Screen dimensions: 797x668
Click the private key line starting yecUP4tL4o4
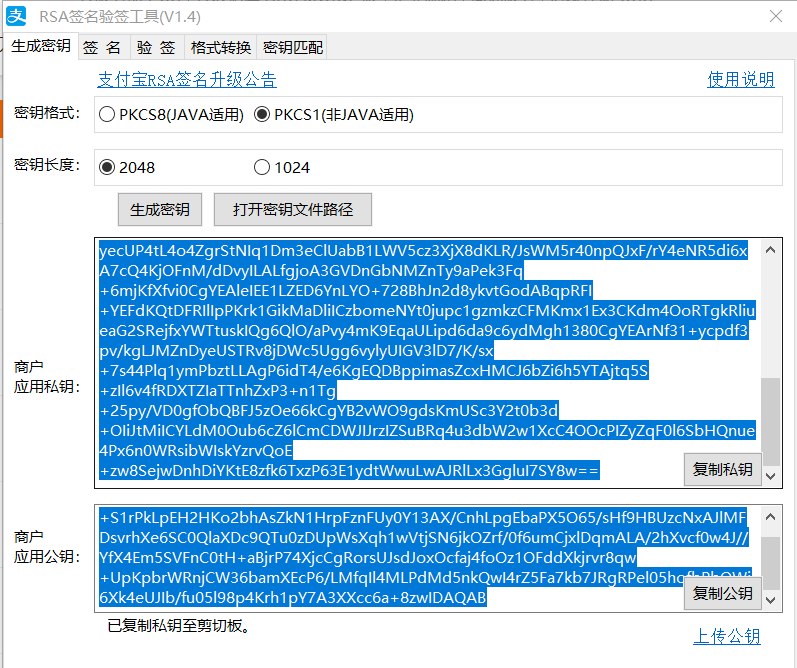(x=423, y=251)
